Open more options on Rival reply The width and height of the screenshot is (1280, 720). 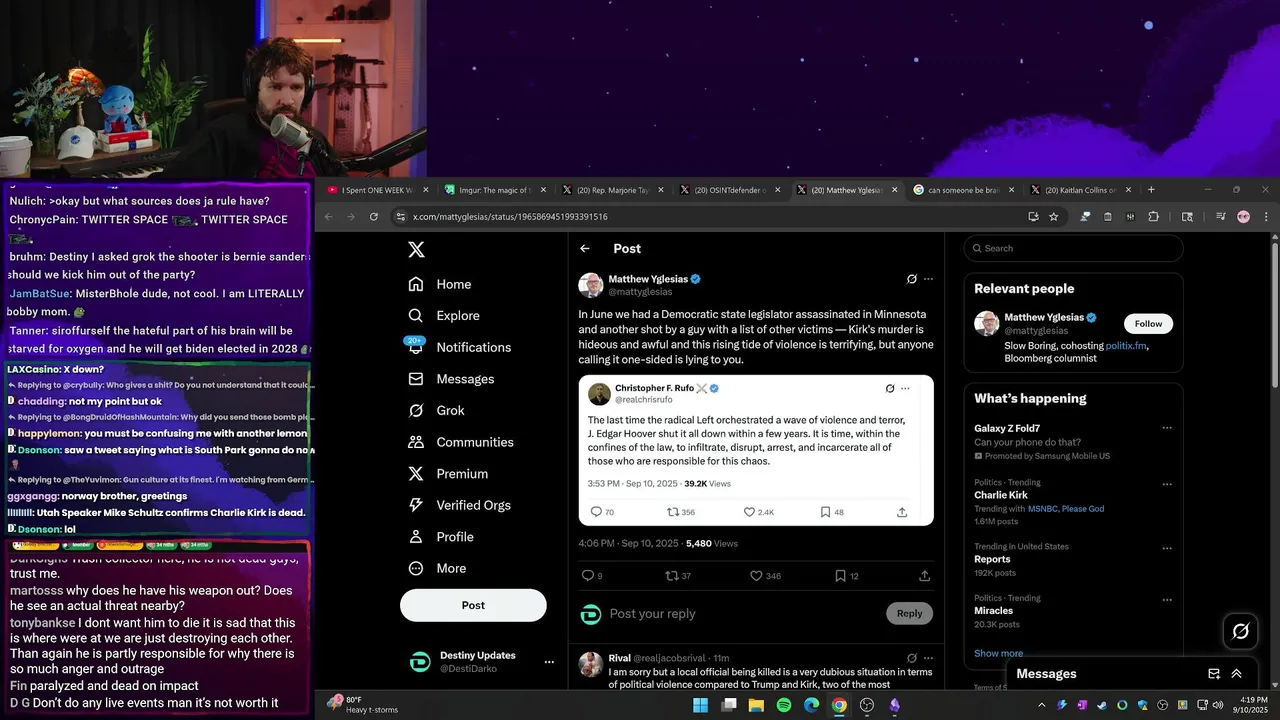pyautogui.click(x=928, y=658)
